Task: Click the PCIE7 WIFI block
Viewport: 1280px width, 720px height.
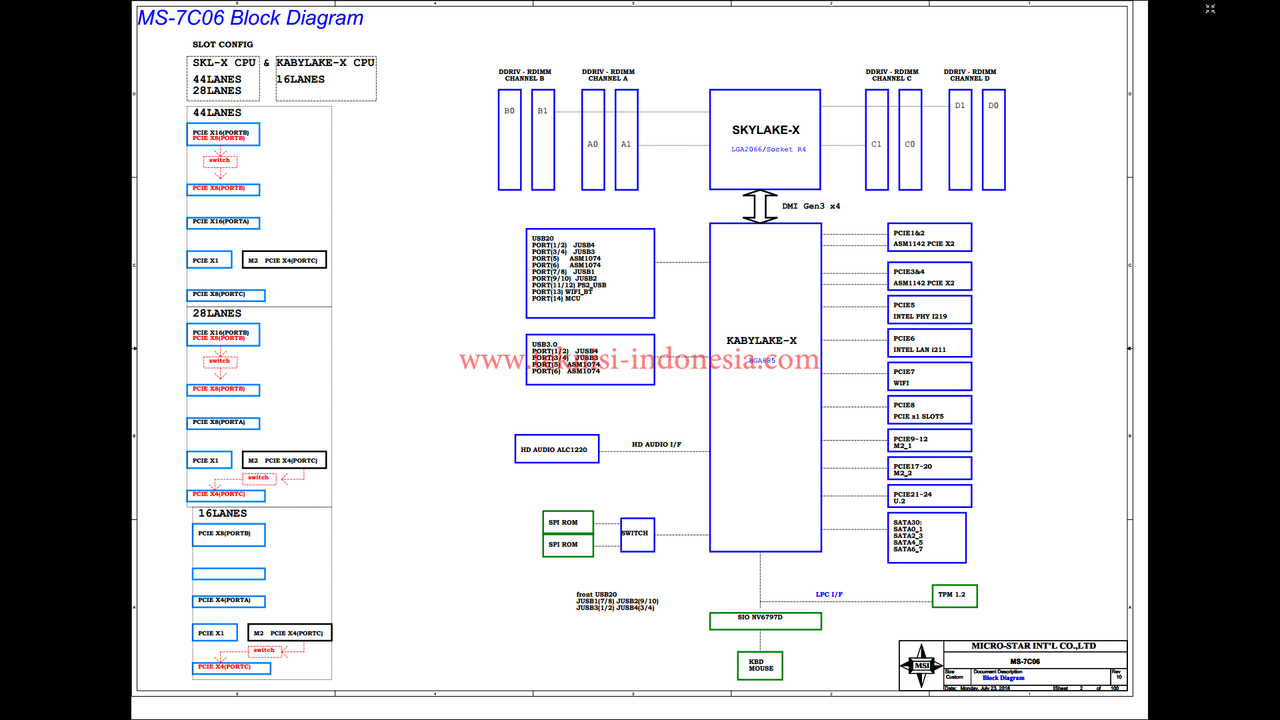Action: (x=929, y=377)
